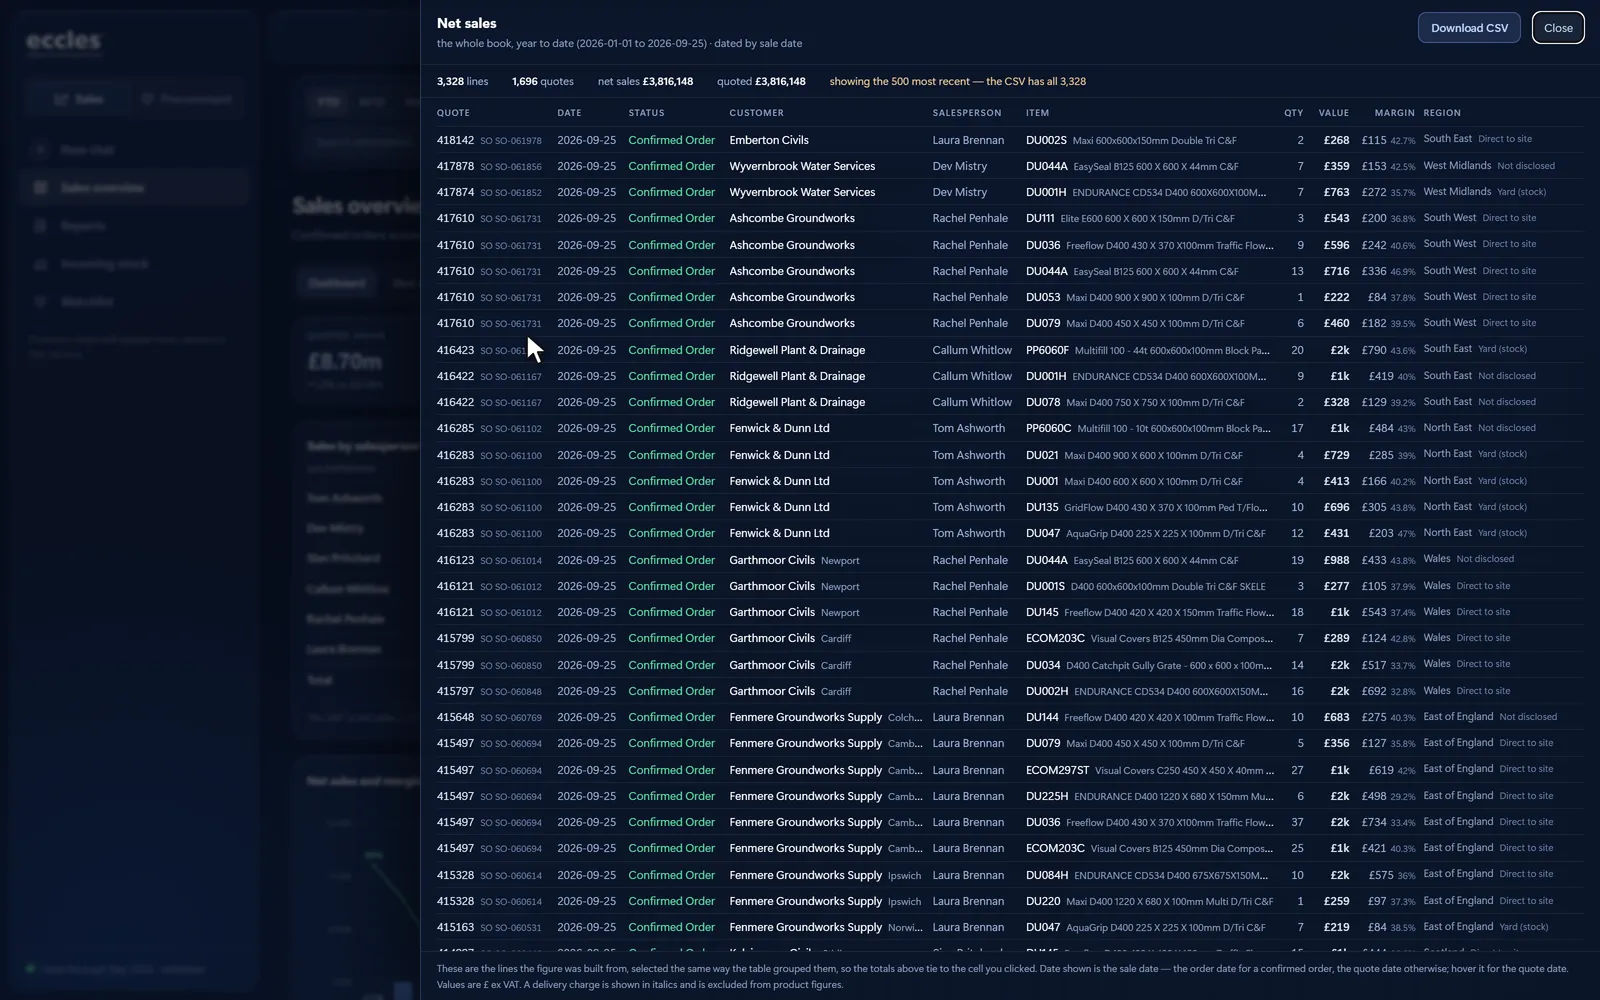Click the '1,696 quotes' summary count

point(543,82)
